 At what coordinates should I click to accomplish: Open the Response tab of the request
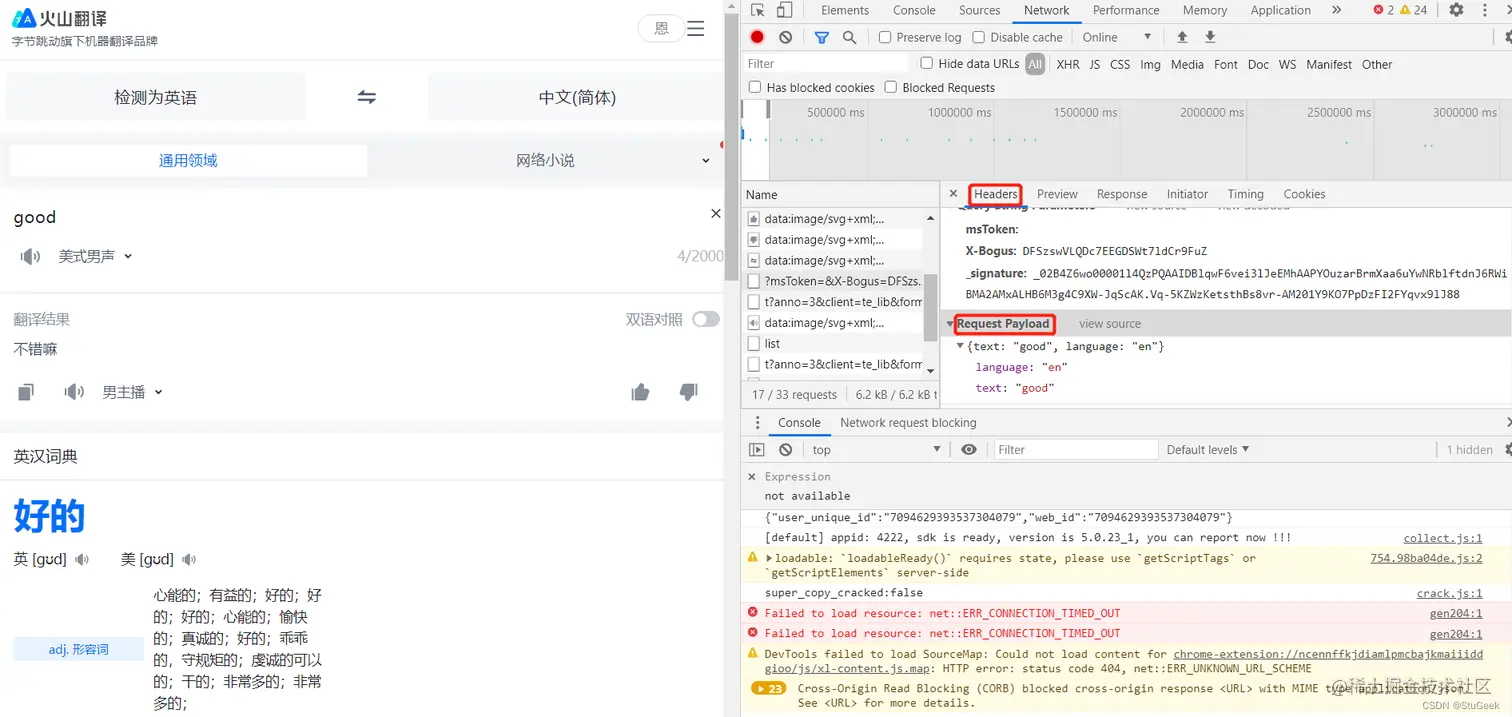[1122, 194]
